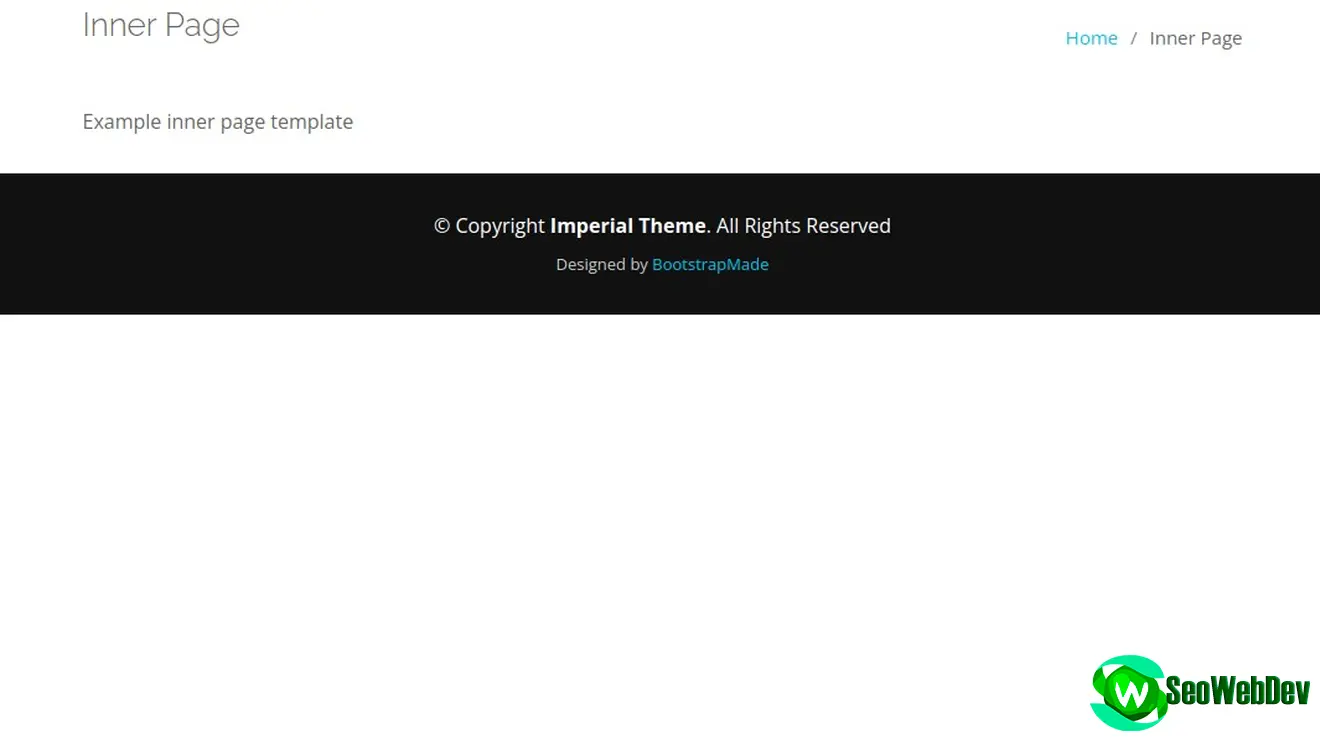Click the word Page in the heading
The width and height of the screenshot is (1320, 742).
point(203,25)
